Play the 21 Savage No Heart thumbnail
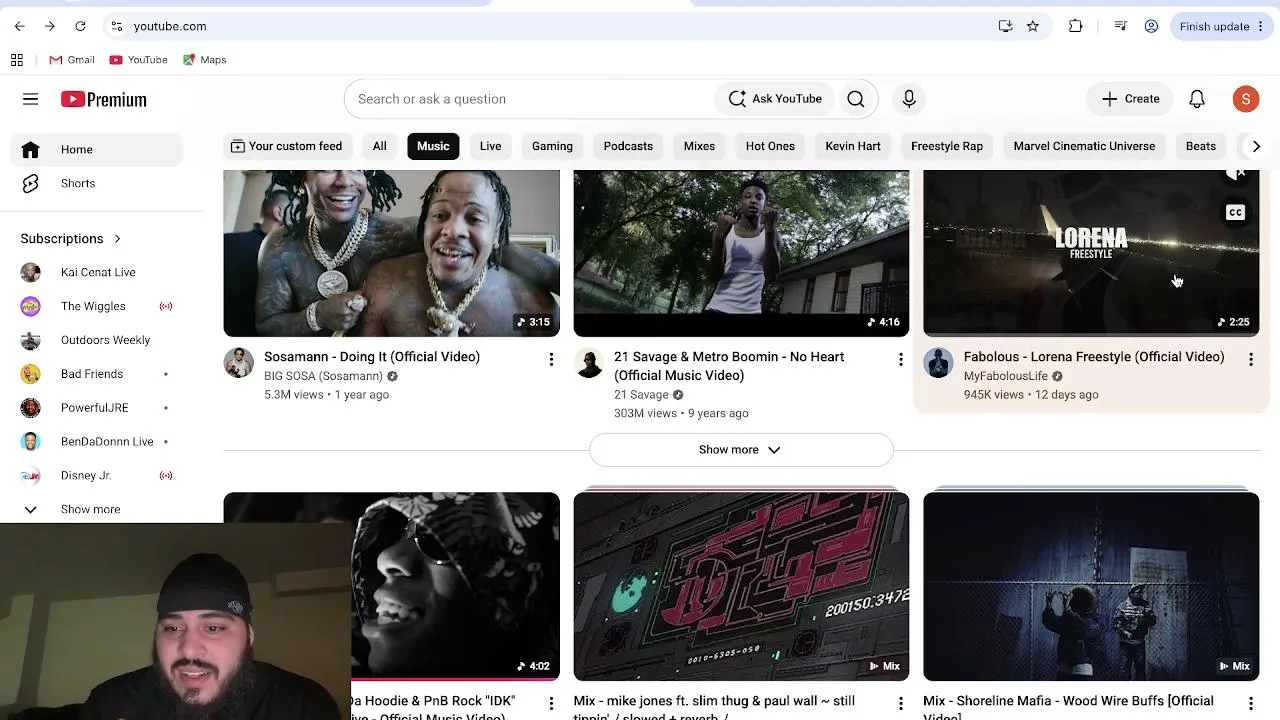Viewport: 1280px width, 720px height. [x=742, y=253]
